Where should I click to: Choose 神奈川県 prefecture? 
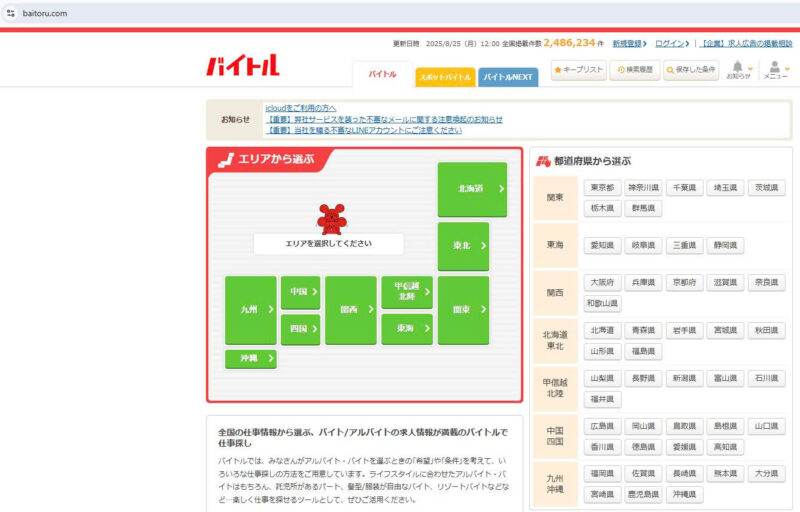[643, 188]
